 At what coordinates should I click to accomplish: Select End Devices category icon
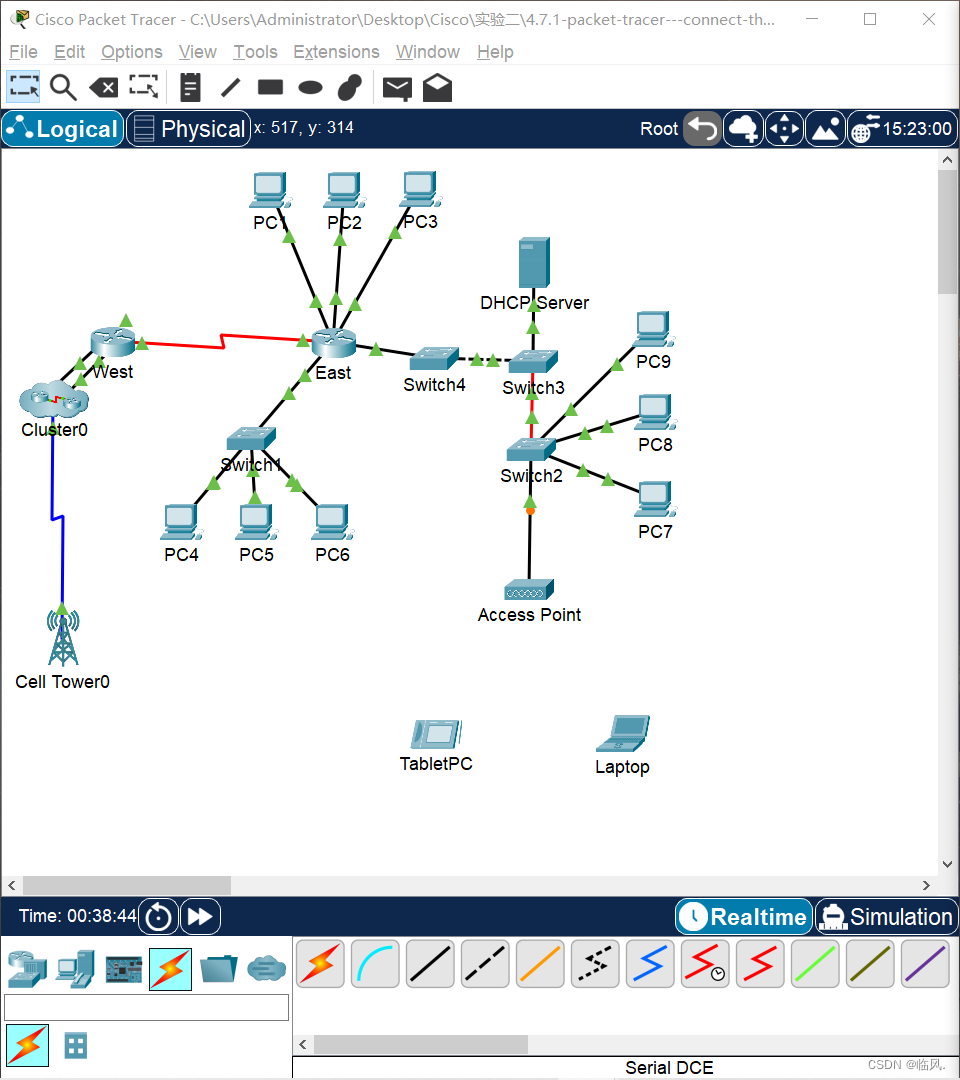75,969
